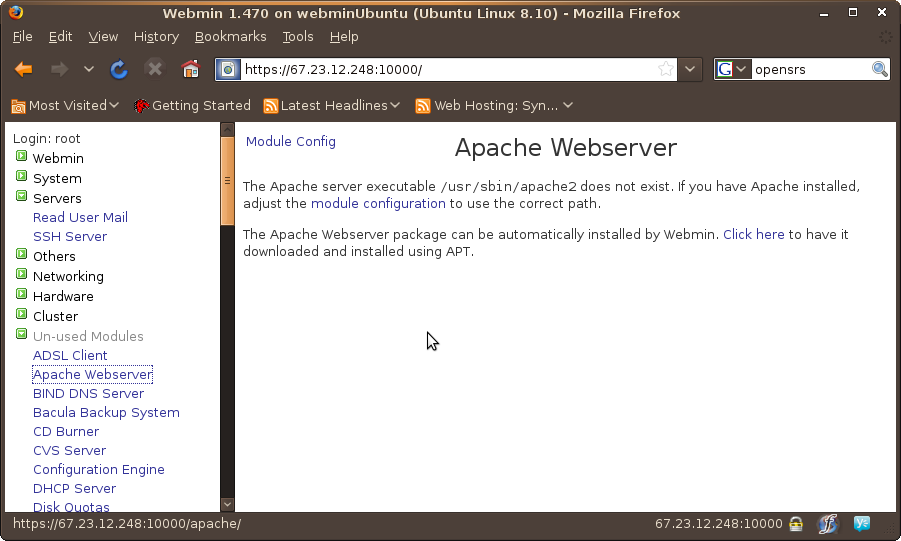
Task: Click the Firefox logo in title bar
Action: 16,13
